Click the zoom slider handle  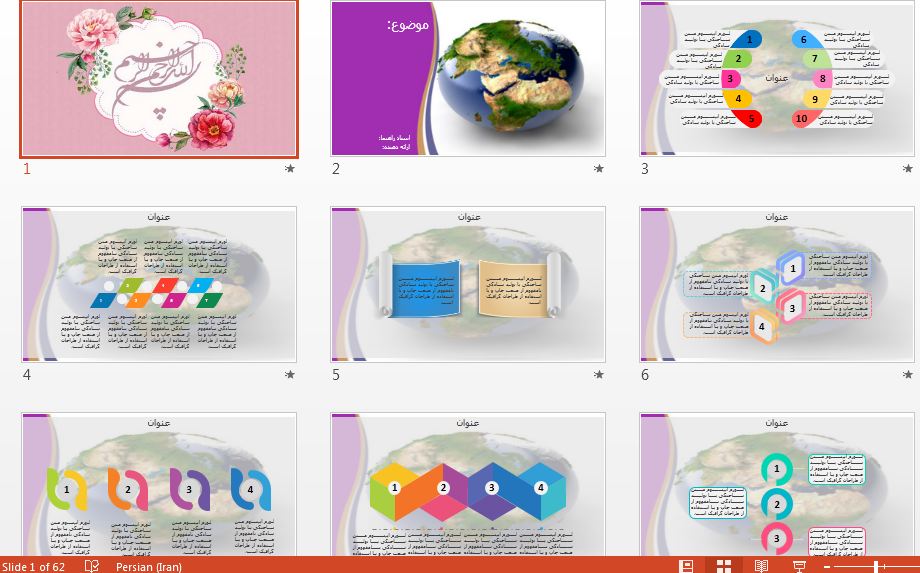tap(877, 567)
